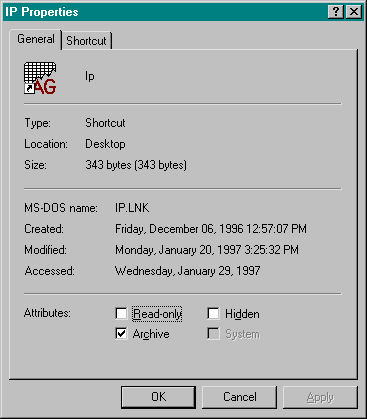Click the question mark help button in title bar
This screenshot has width=367, height=419.
click(x=336, y=12)
